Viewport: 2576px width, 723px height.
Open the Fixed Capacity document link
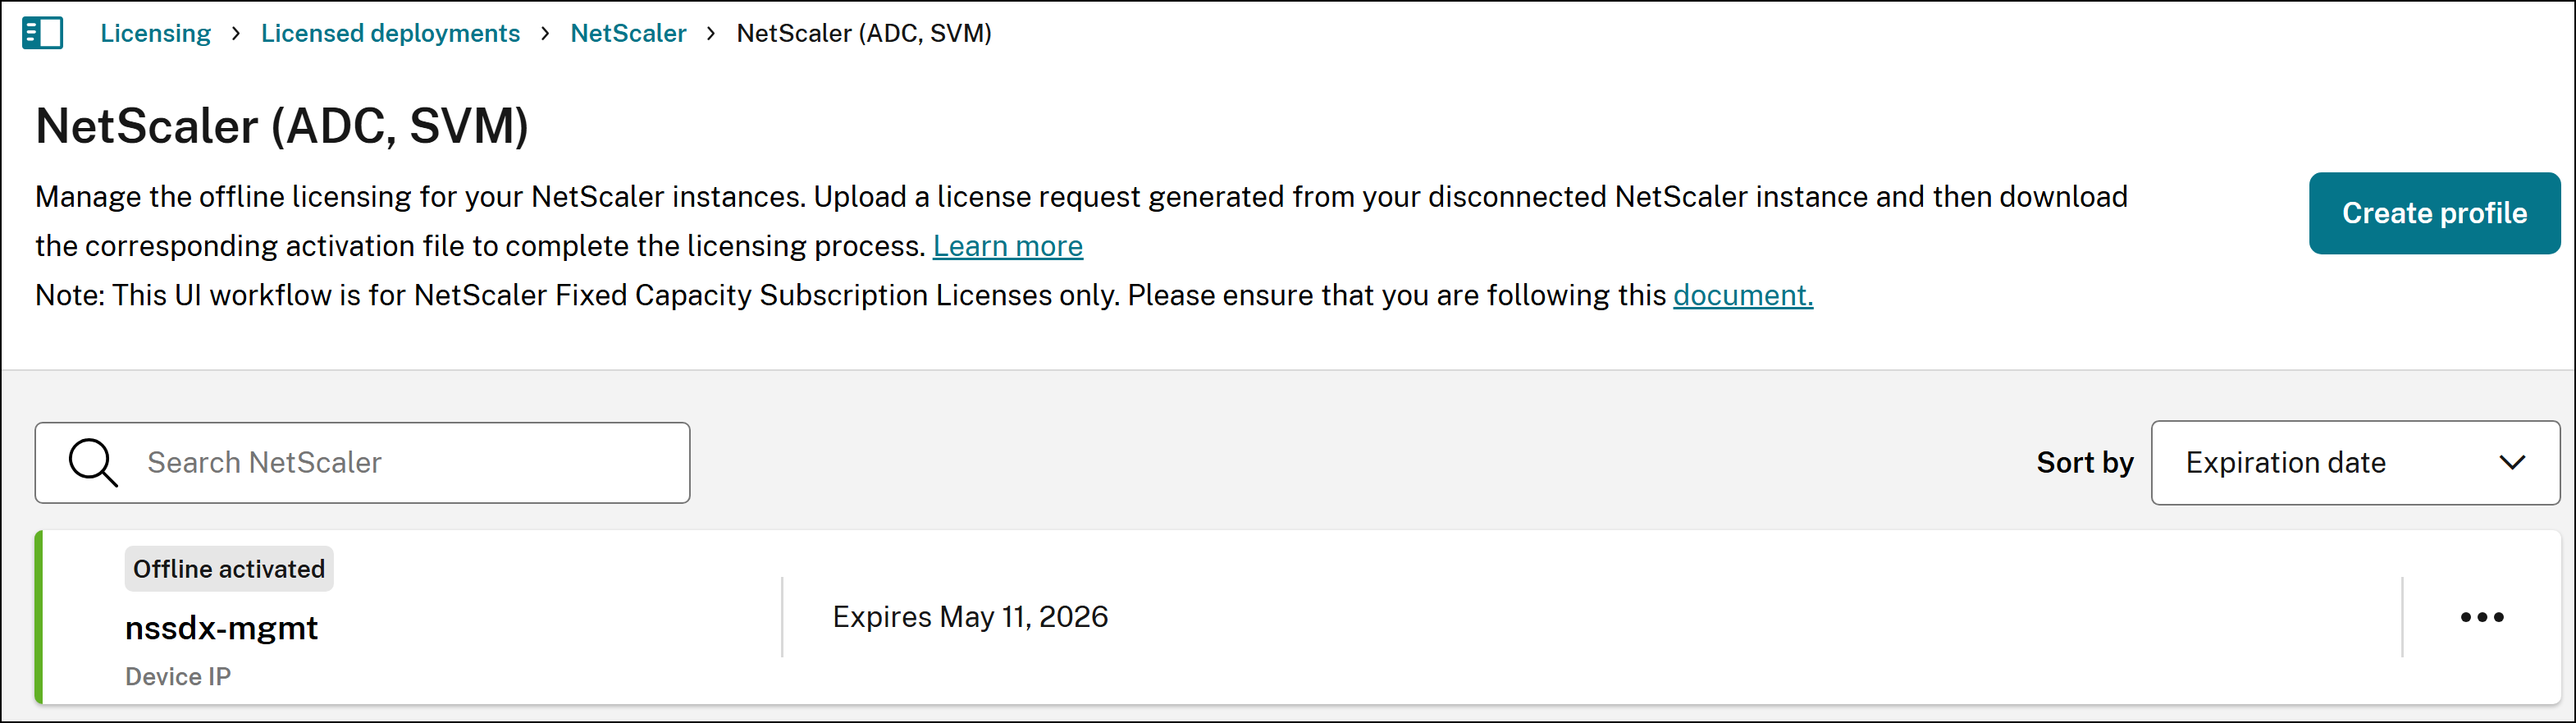point(1742,295)
